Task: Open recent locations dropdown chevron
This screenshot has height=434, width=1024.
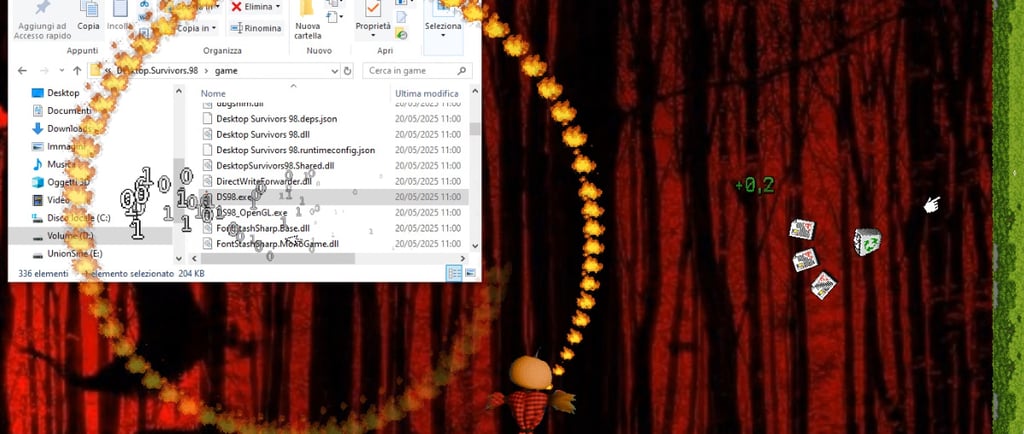Action: point(61,70)
